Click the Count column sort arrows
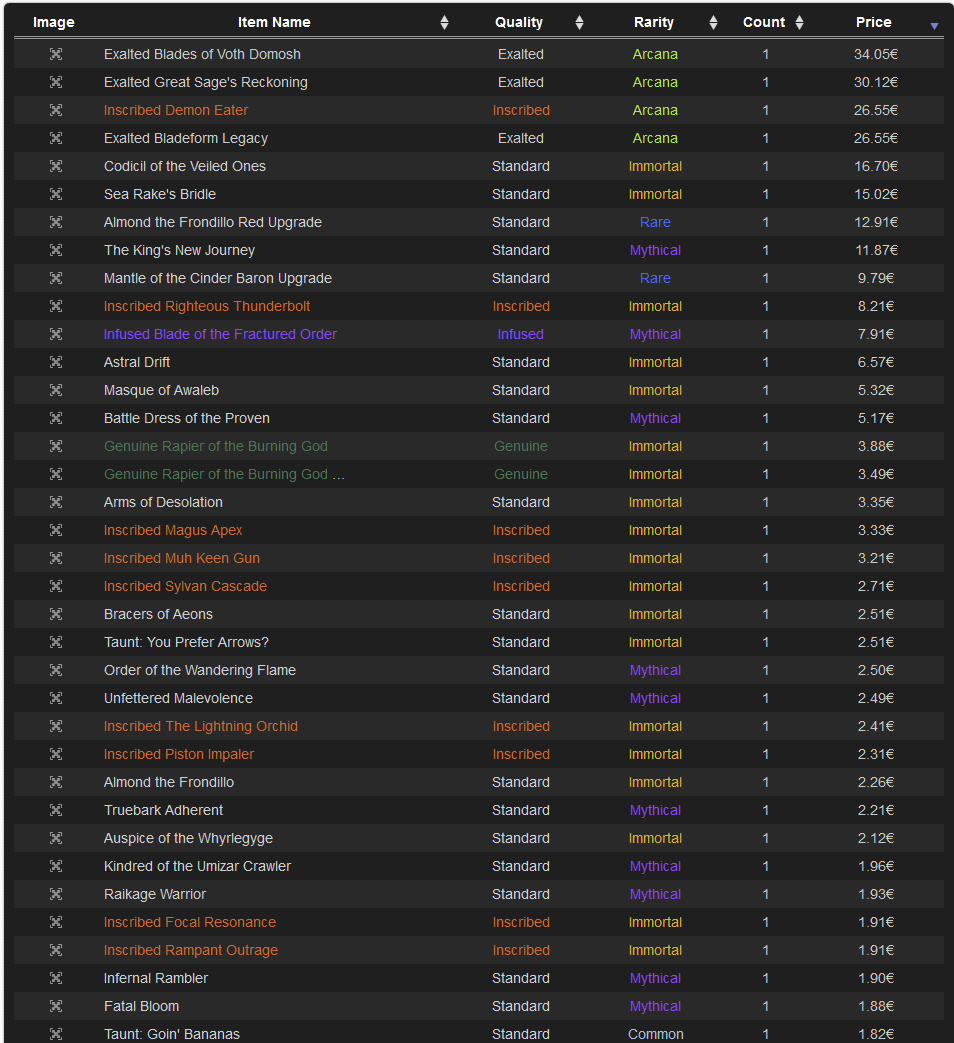 tap(799, 22)
